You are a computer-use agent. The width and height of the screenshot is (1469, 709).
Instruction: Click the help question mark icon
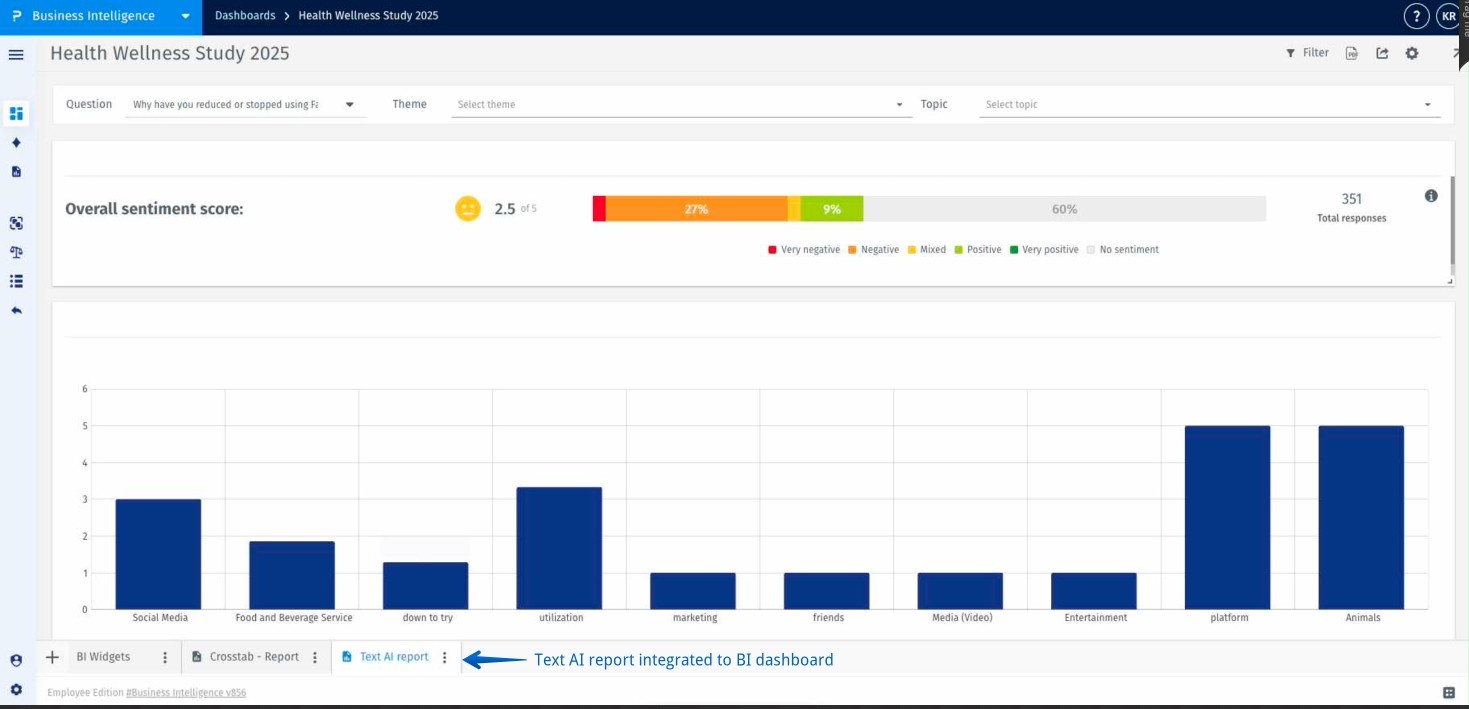pyautogui.click(x=1416, y=16)
